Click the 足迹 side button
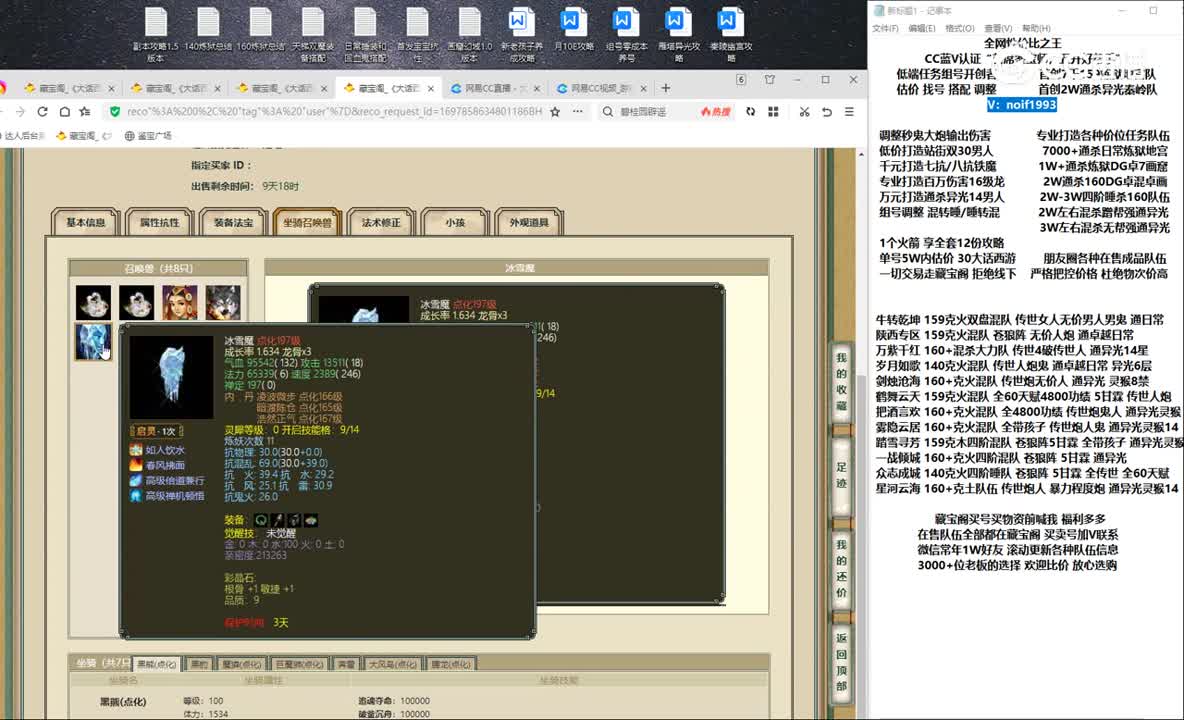The height and width of the screenshot is (720, 1184). [x=841, y=475]
